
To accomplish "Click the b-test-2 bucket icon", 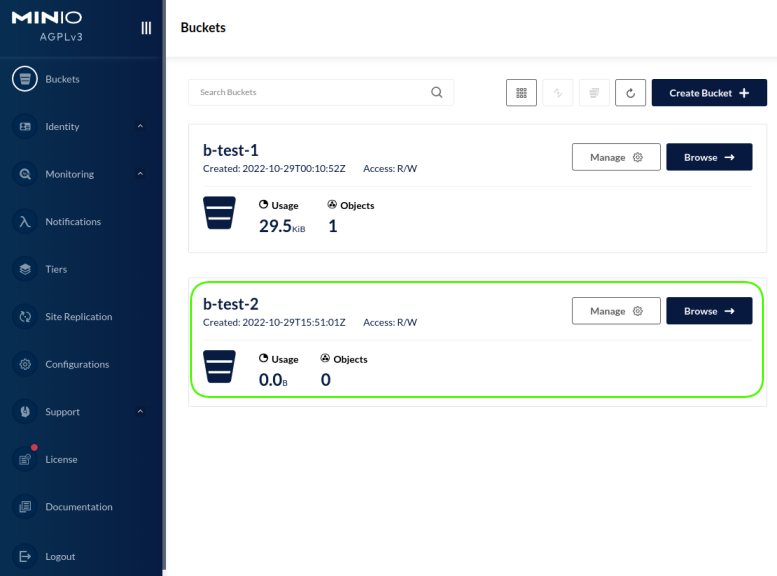I will 219,367.
